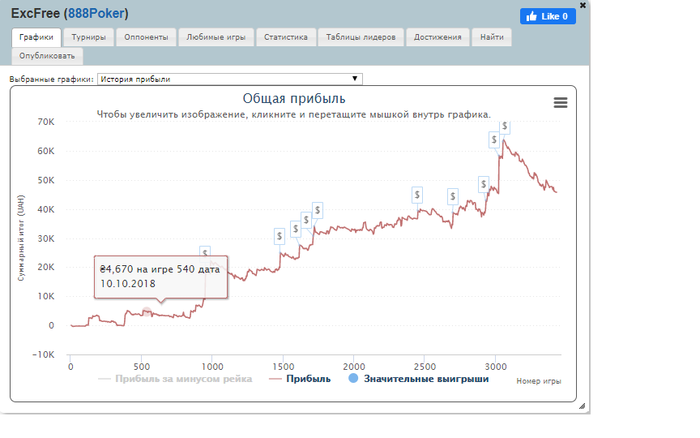The image size is (700, 438).
Task: Switch to the Турниры tab
Action: coord(89,37)
